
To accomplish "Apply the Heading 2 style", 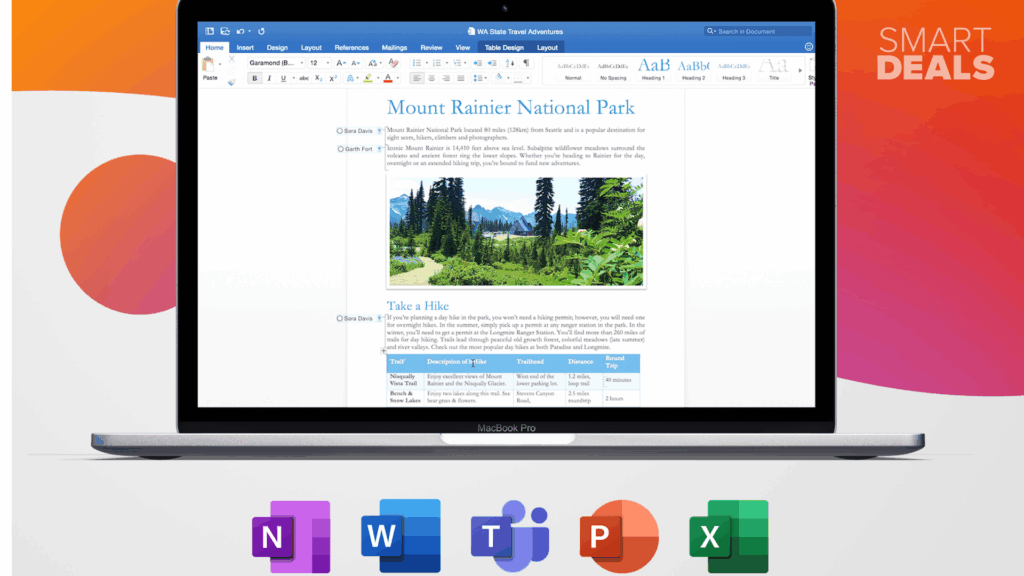I will 694,69.
